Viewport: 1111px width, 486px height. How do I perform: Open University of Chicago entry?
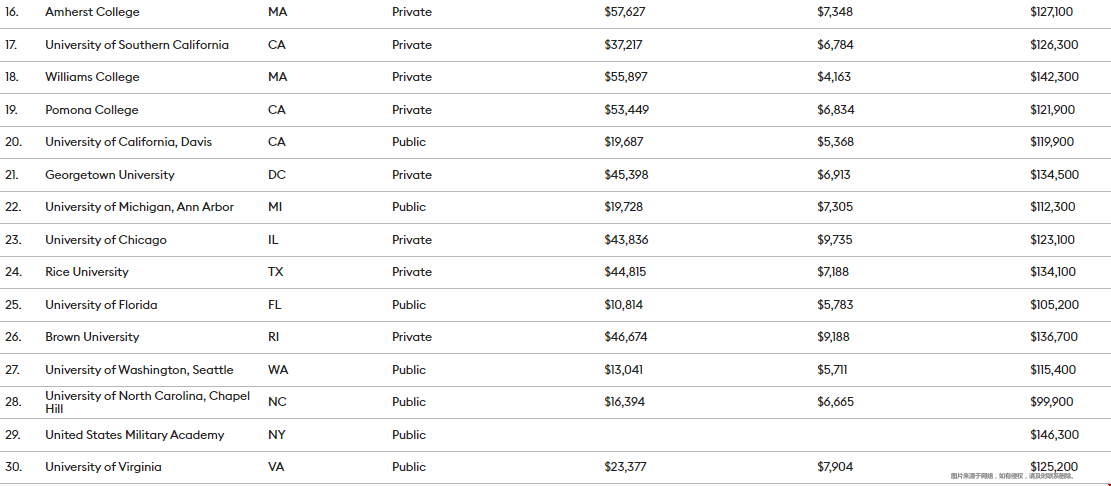coord(106,240)
